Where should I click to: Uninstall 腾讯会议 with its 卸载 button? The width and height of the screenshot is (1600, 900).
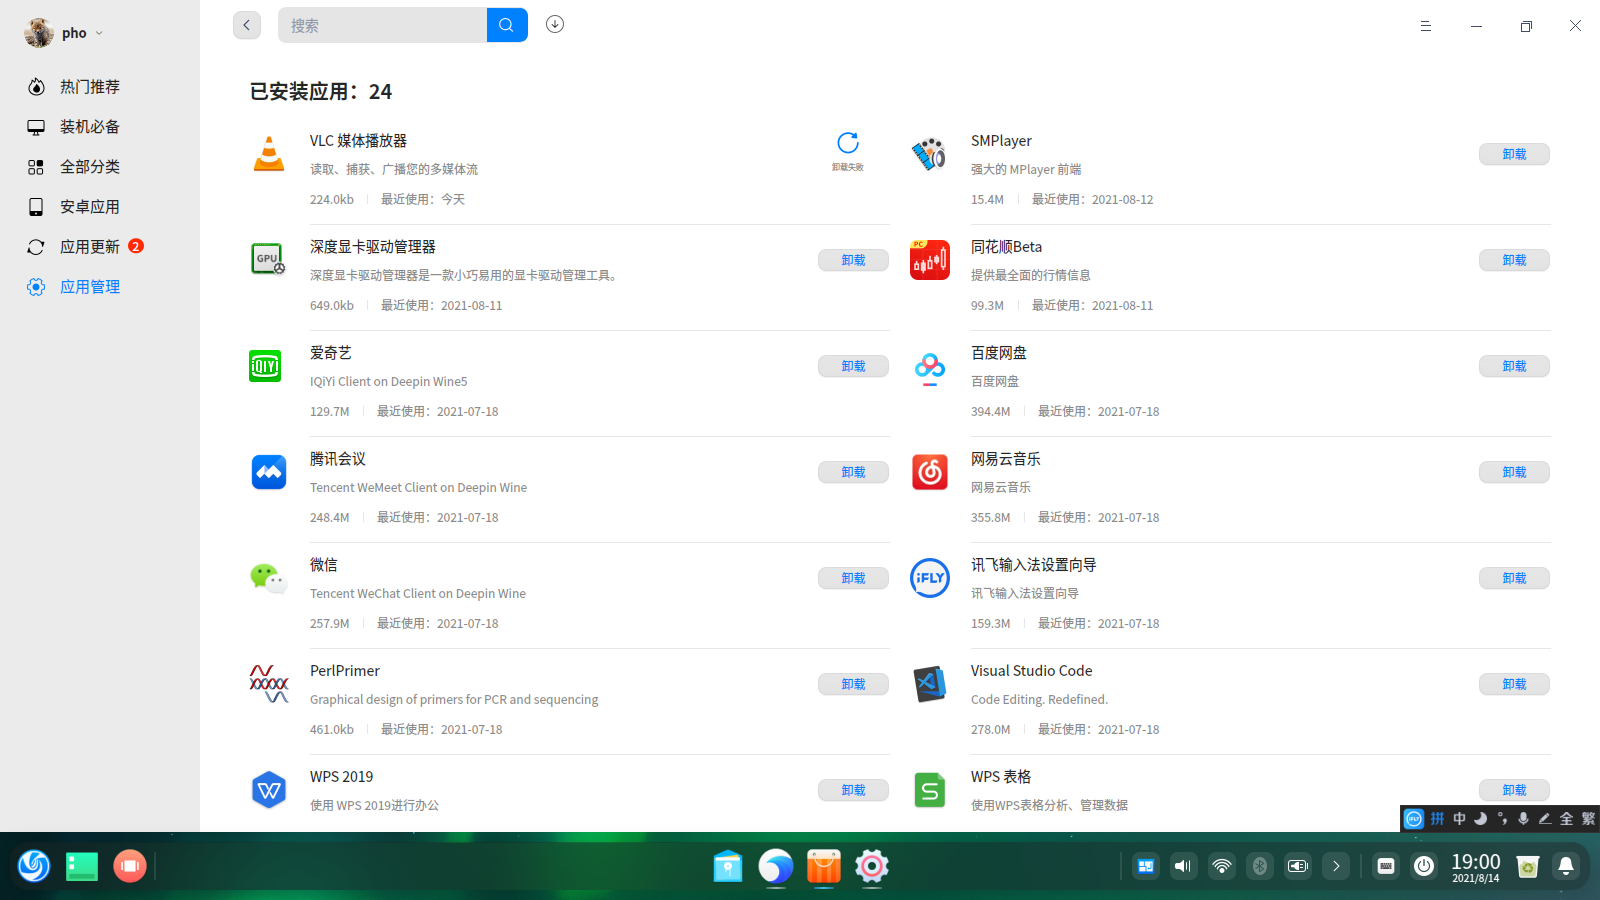pos(853,472)
